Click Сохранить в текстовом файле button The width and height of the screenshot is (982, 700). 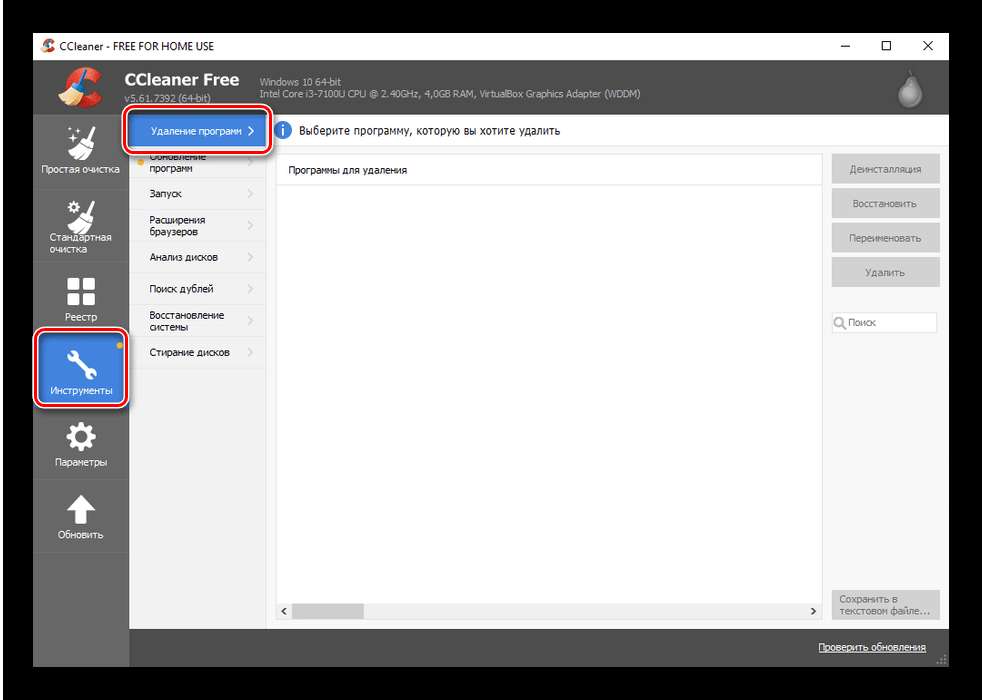pyautogui.click(x=886, y=605)
